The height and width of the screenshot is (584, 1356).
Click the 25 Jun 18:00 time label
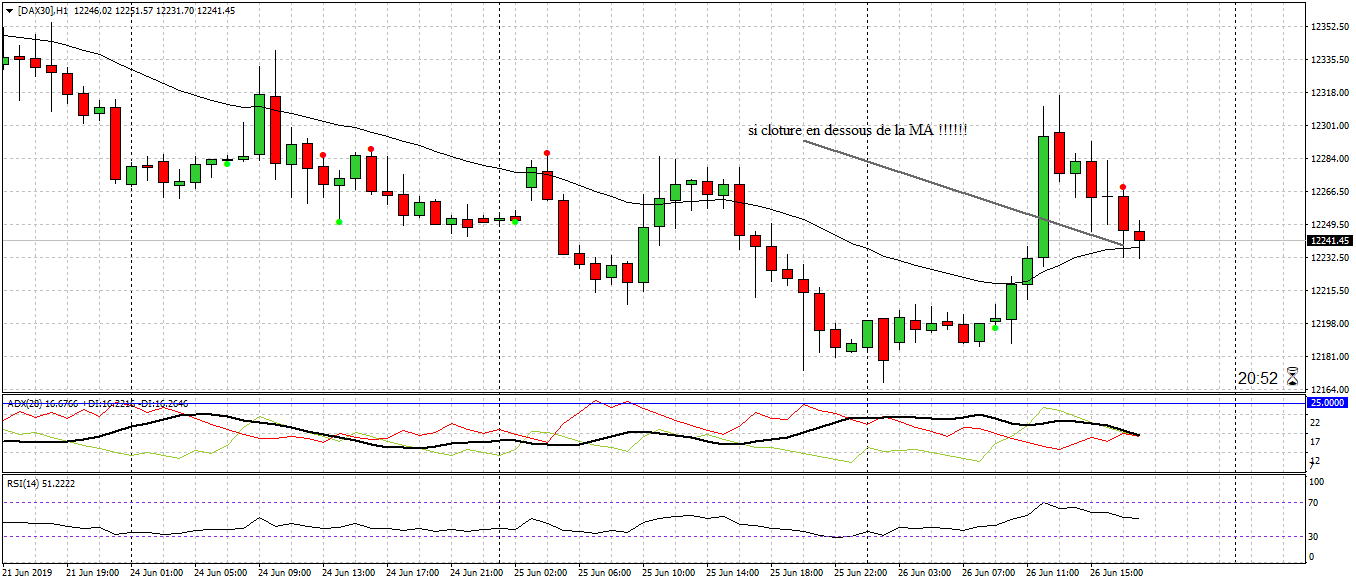797,574
